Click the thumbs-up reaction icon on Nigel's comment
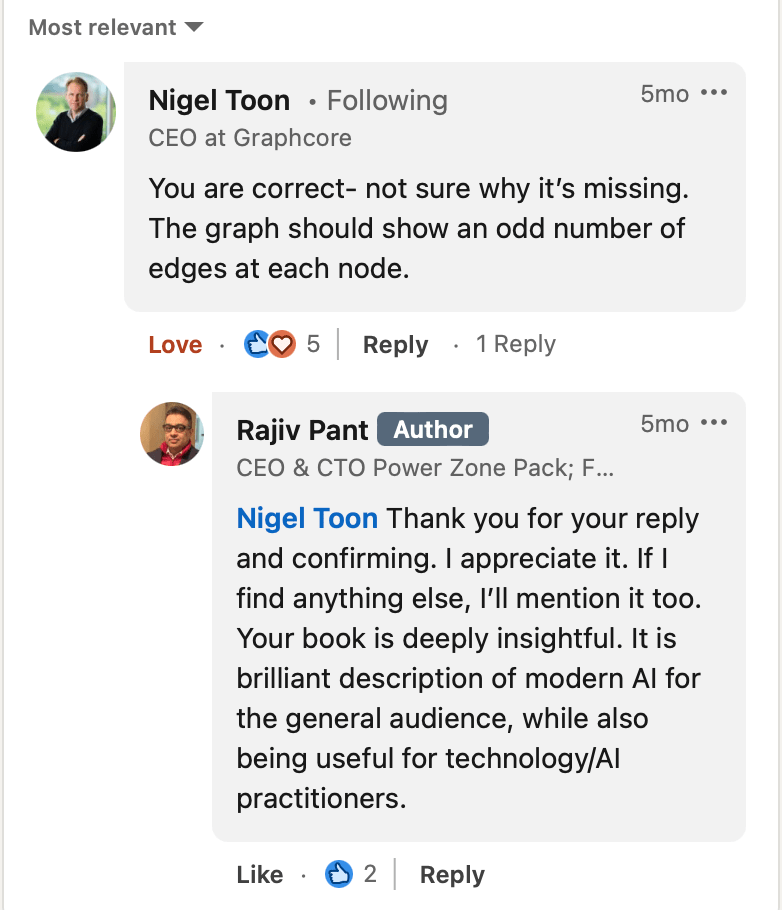Screen dimensions: 782x910 (257, 345)
